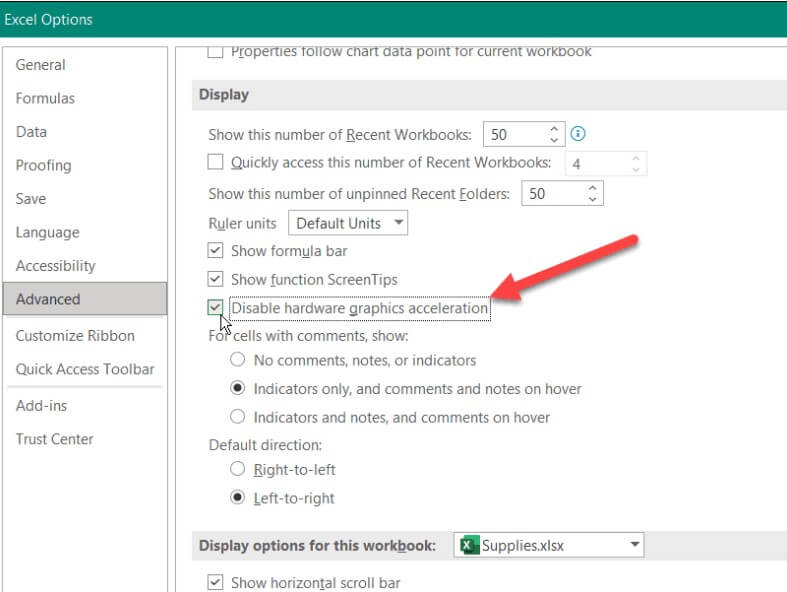Screen dimensions: 787x592
Task: Select No comments, notes, or indicators
Action: tap(237, 360)
